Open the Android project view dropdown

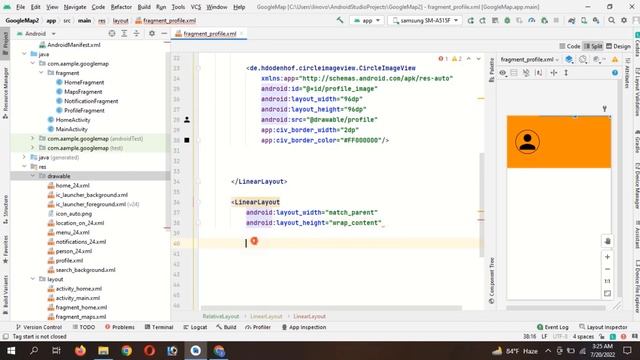point(36,33)
